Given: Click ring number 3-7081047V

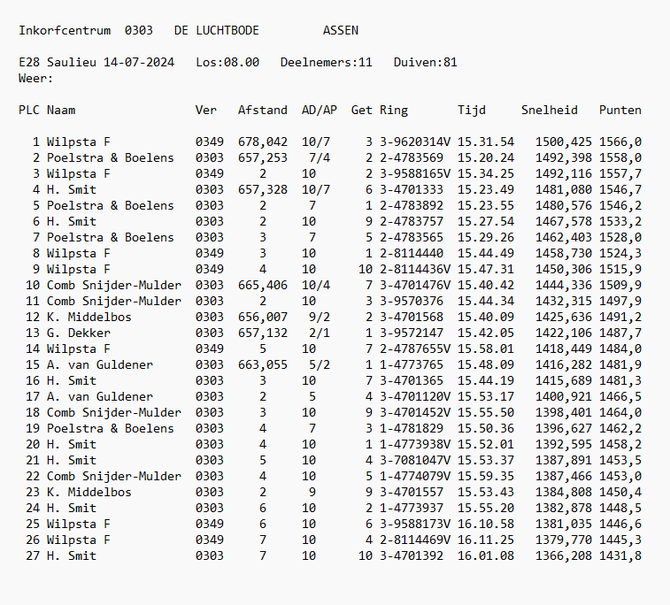Looking at the screenshot, I should click(x=415, y=460).
